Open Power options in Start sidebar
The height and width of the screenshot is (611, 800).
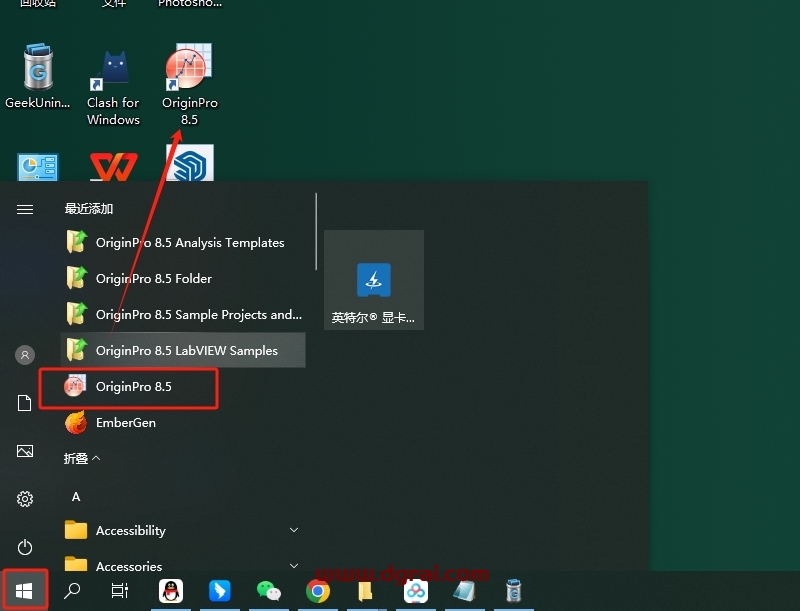[25, 547]
